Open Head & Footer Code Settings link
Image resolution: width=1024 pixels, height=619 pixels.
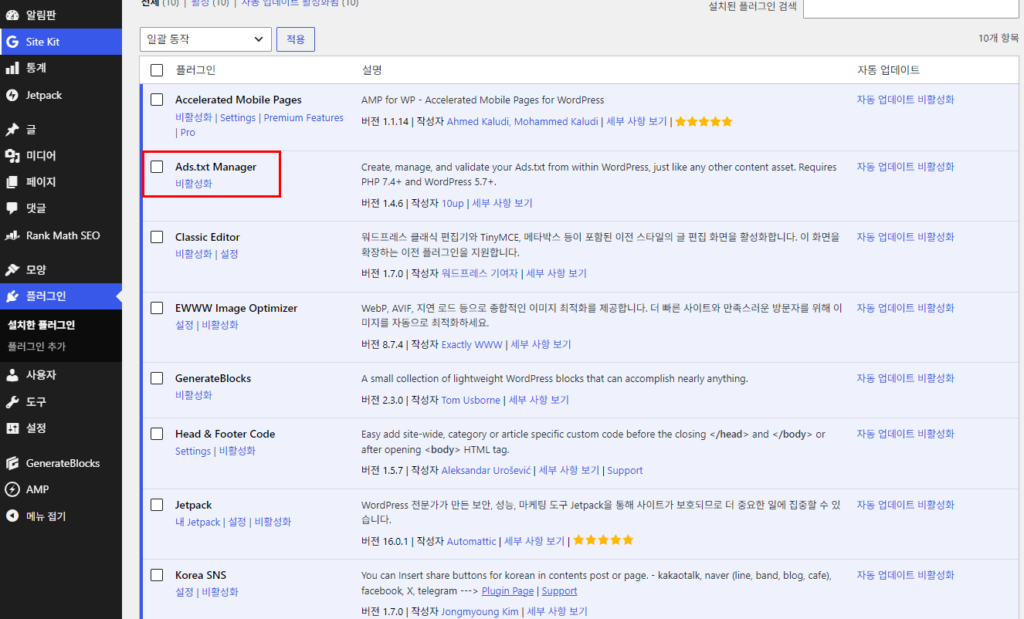(x=193, y=451)
